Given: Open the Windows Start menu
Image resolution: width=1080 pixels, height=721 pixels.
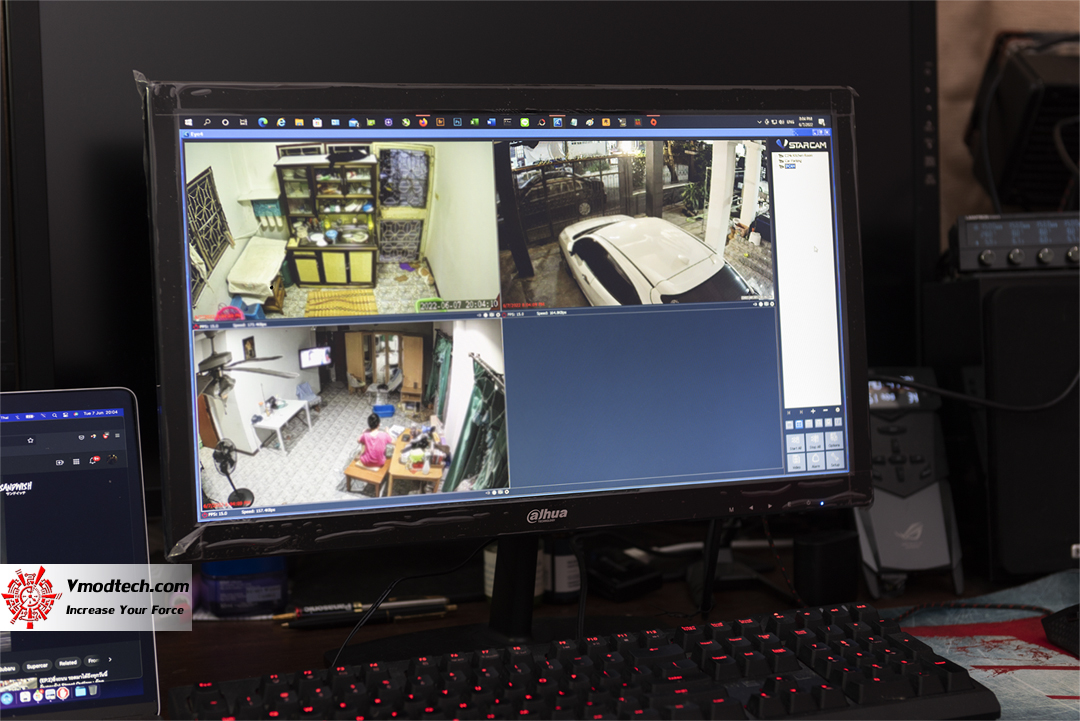Looking at the screenshot, I should point(188,122).
